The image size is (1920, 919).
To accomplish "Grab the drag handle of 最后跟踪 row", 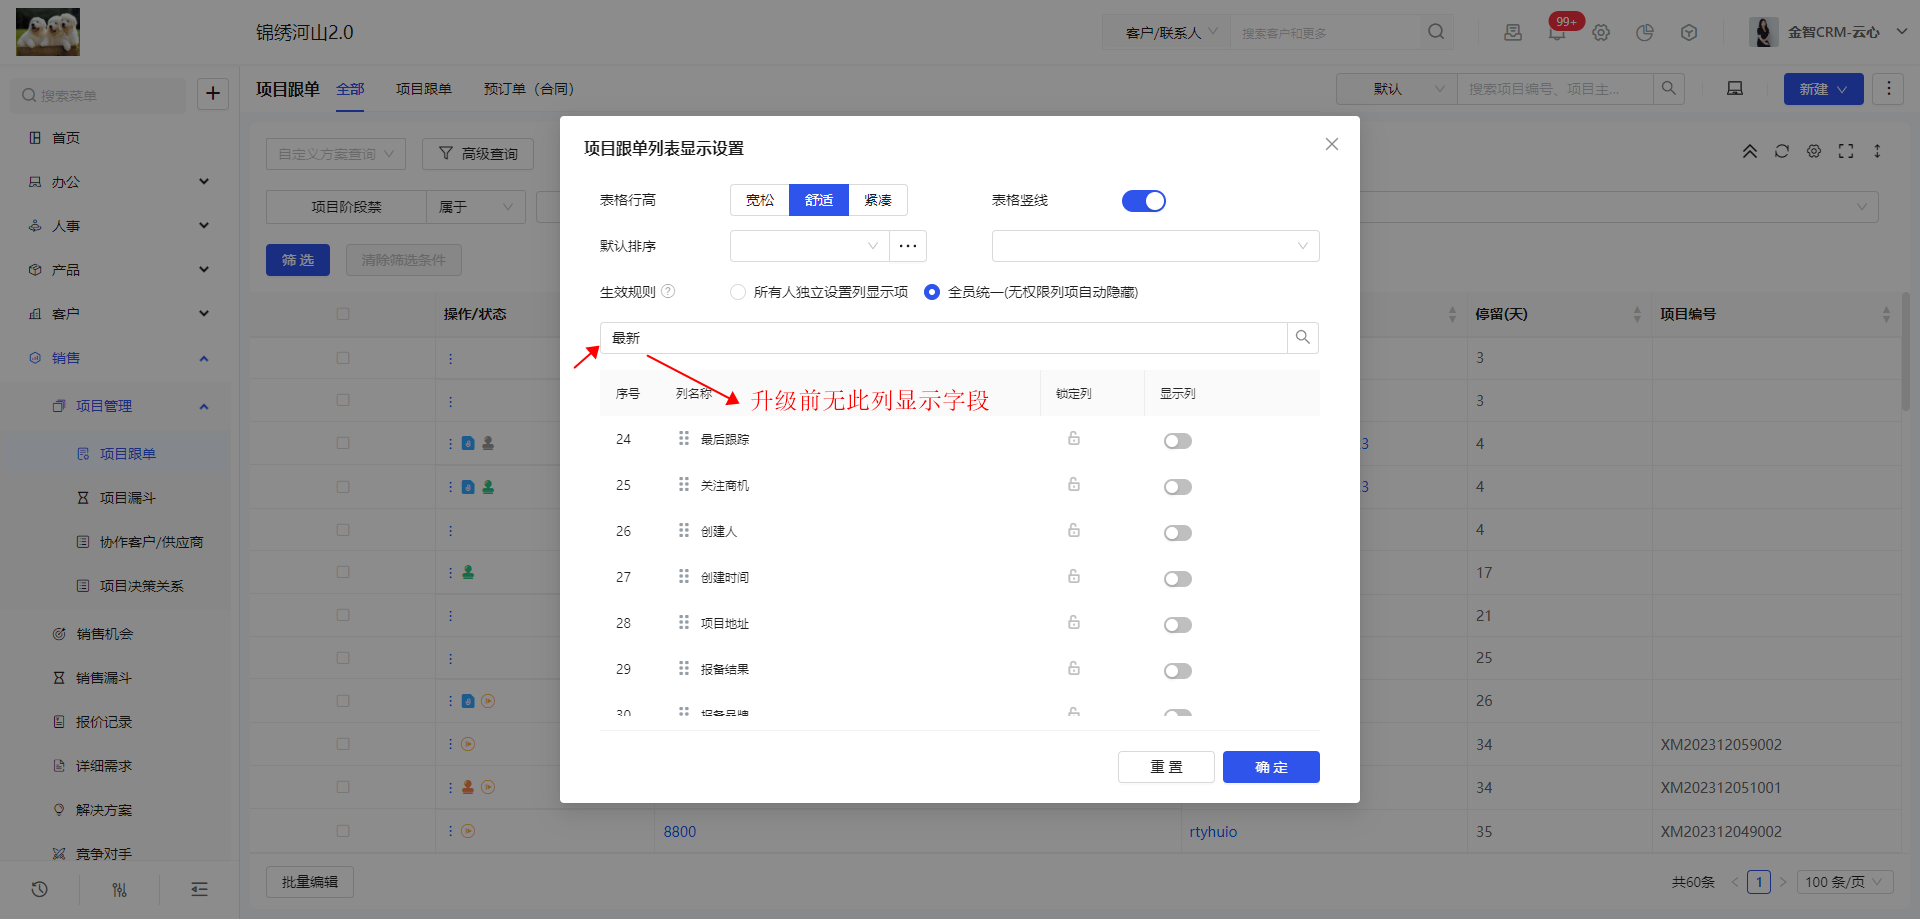I will tap(684, 438).
